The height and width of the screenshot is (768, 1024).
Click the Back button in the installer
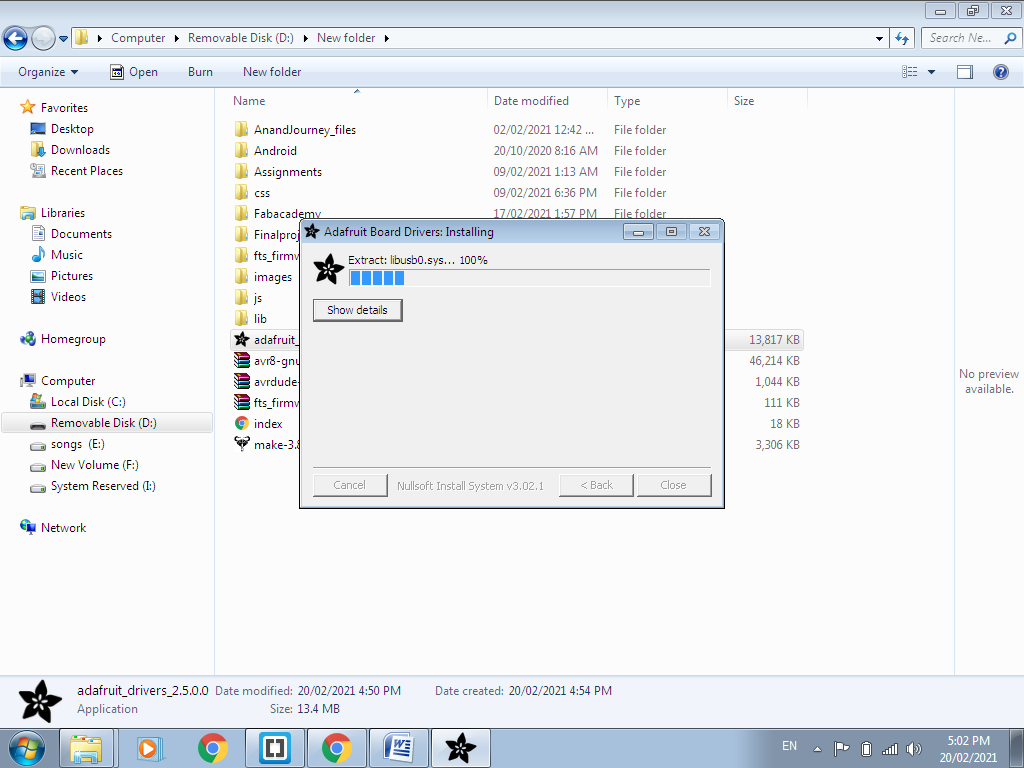[x=596, y=485]
